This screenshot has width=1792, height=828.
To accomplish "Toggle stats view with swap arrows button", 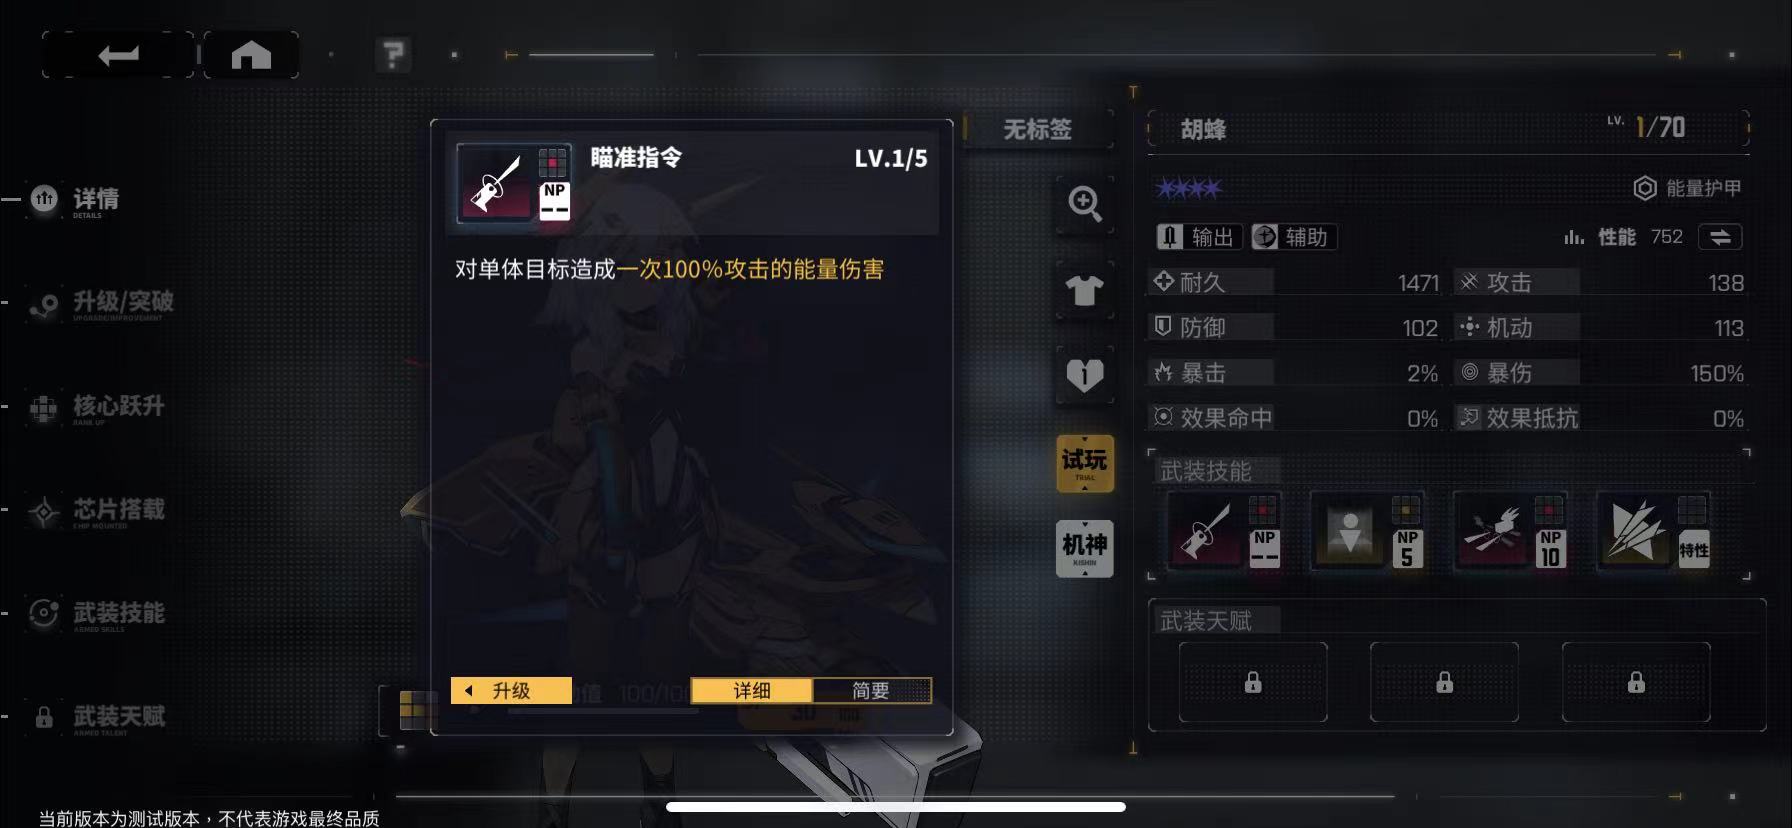I will click(1720, 237).
